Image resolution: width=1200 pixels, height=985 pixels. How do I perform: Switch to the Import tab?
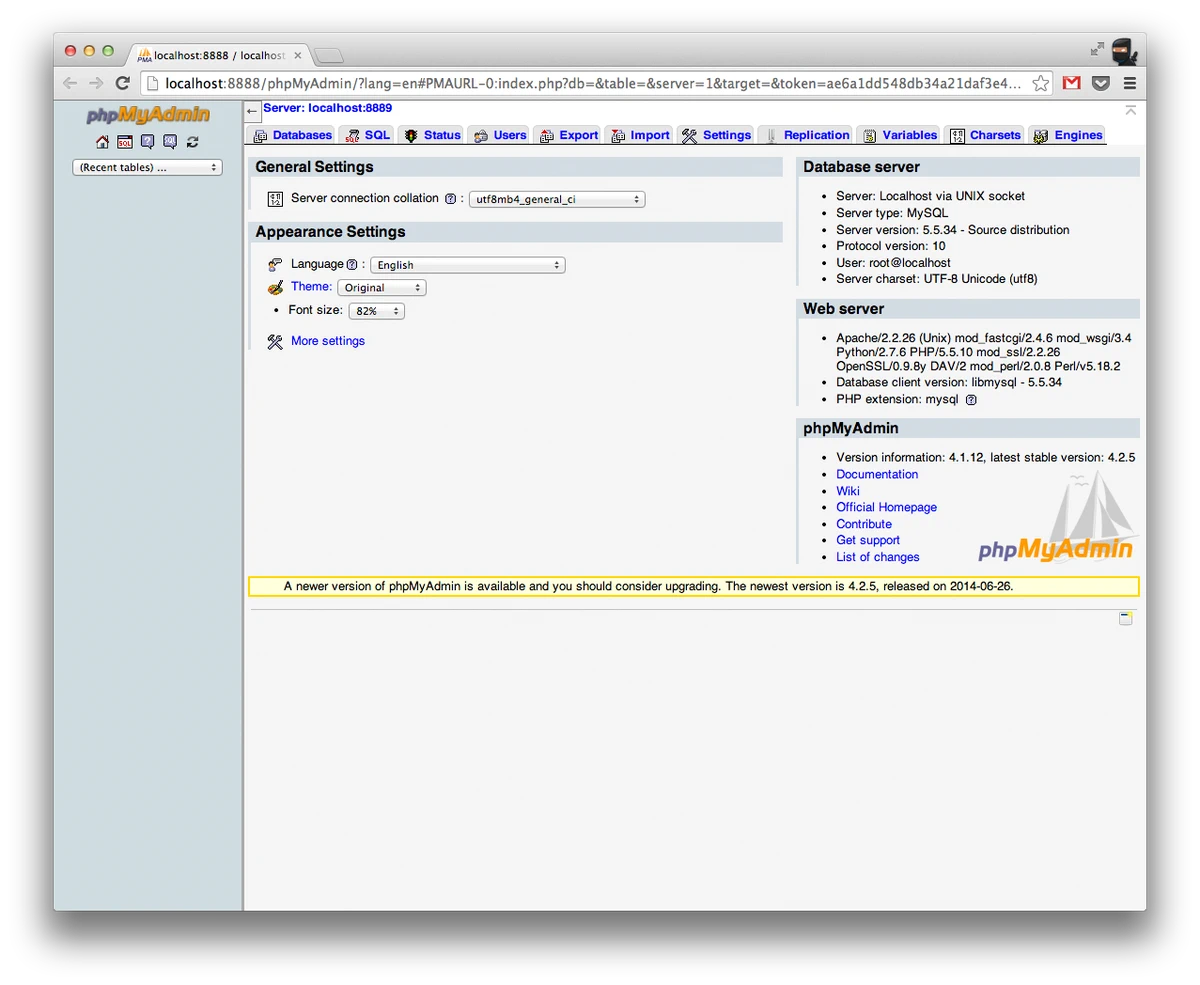640,135
